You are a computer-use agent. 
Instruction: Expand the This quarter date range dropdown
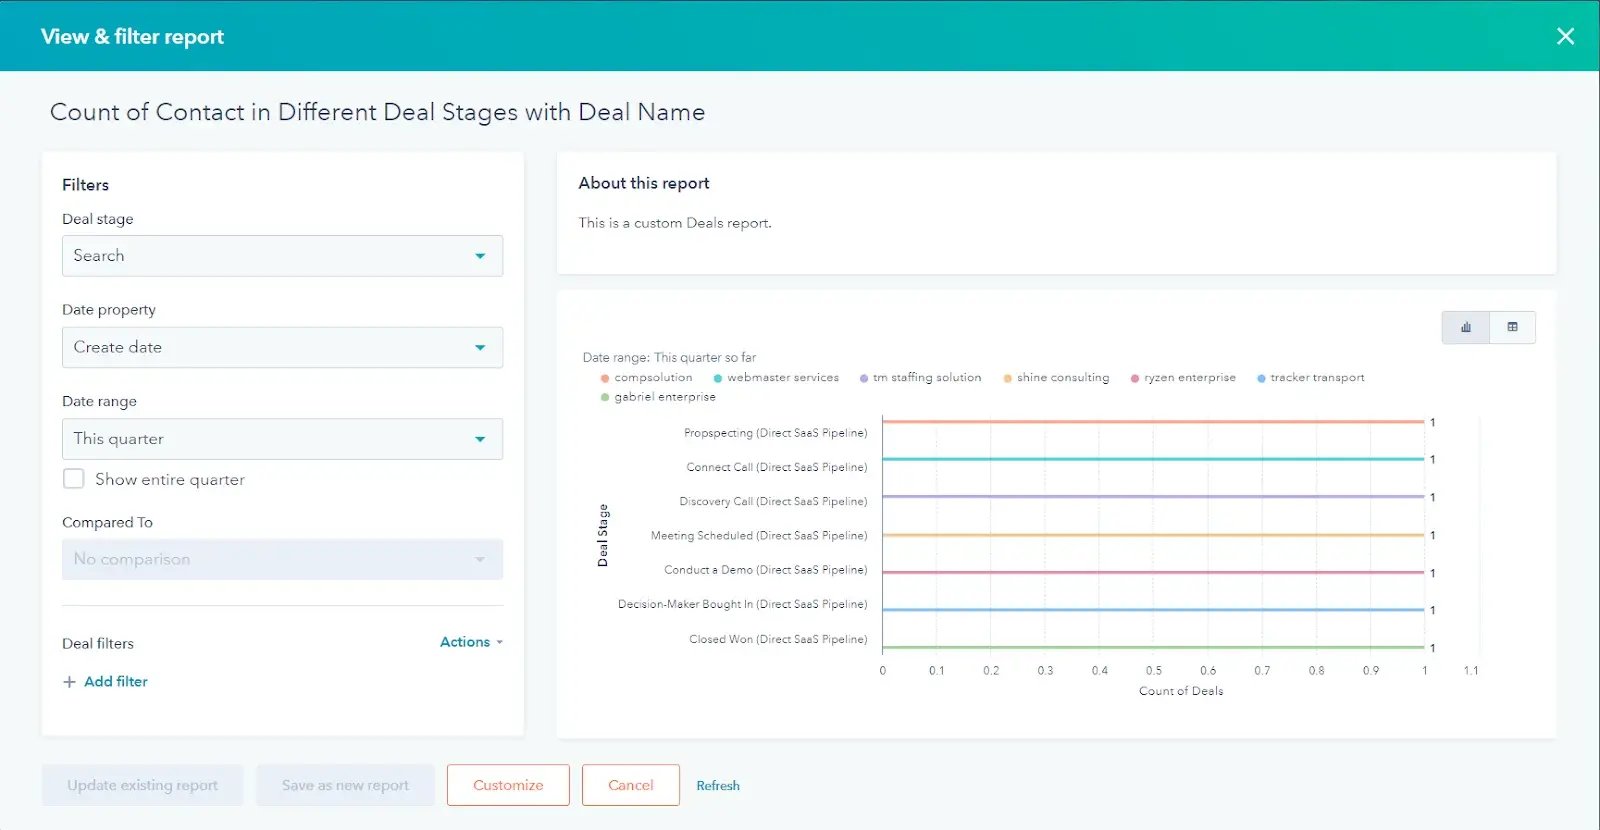click(x=282, y=439)
